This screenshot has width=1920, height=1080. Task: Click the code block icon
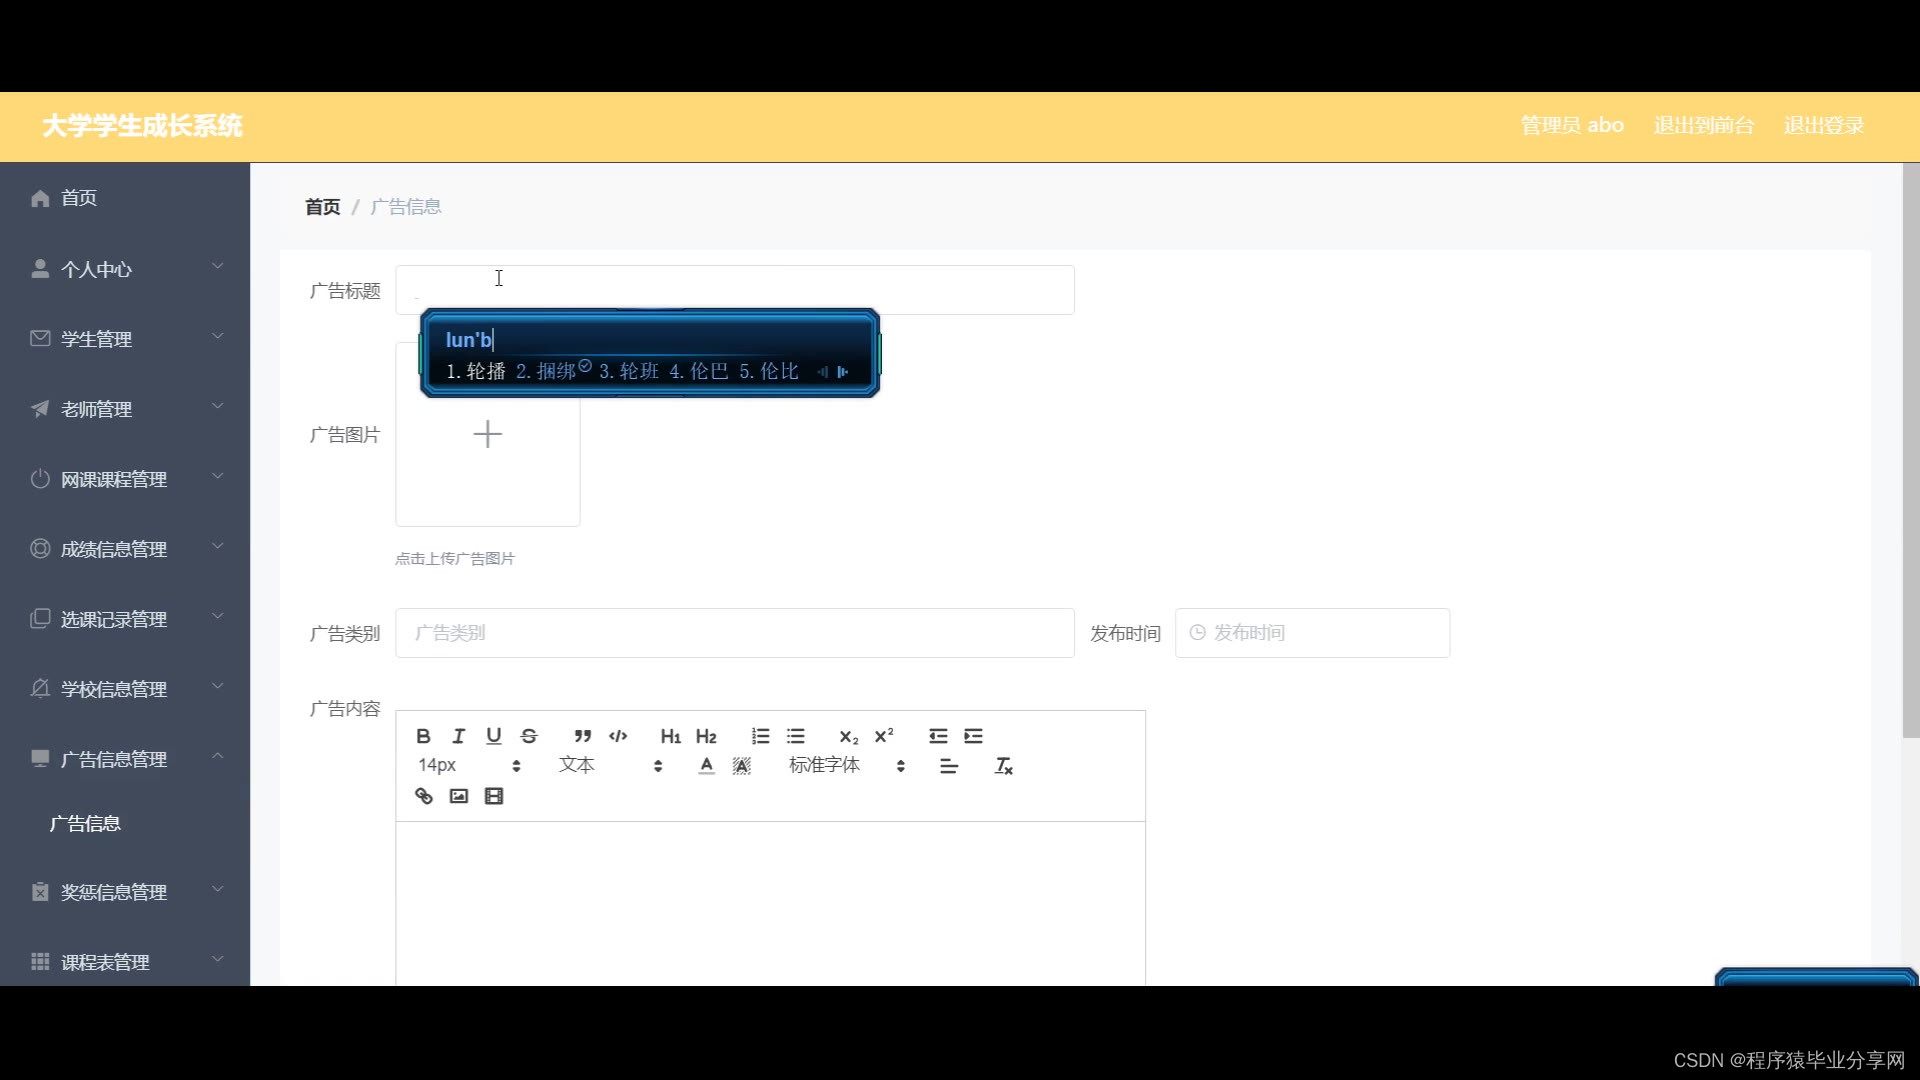pos(618,736)
